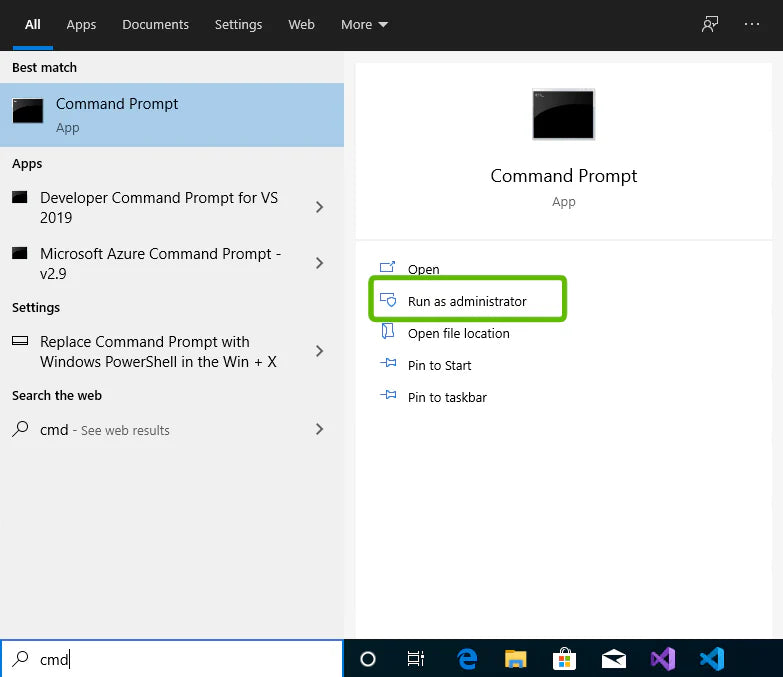The width and height of the screenshot is (783, 677).
Task: Launch Visual Studio from taskbar
Action: click(662, 659)
